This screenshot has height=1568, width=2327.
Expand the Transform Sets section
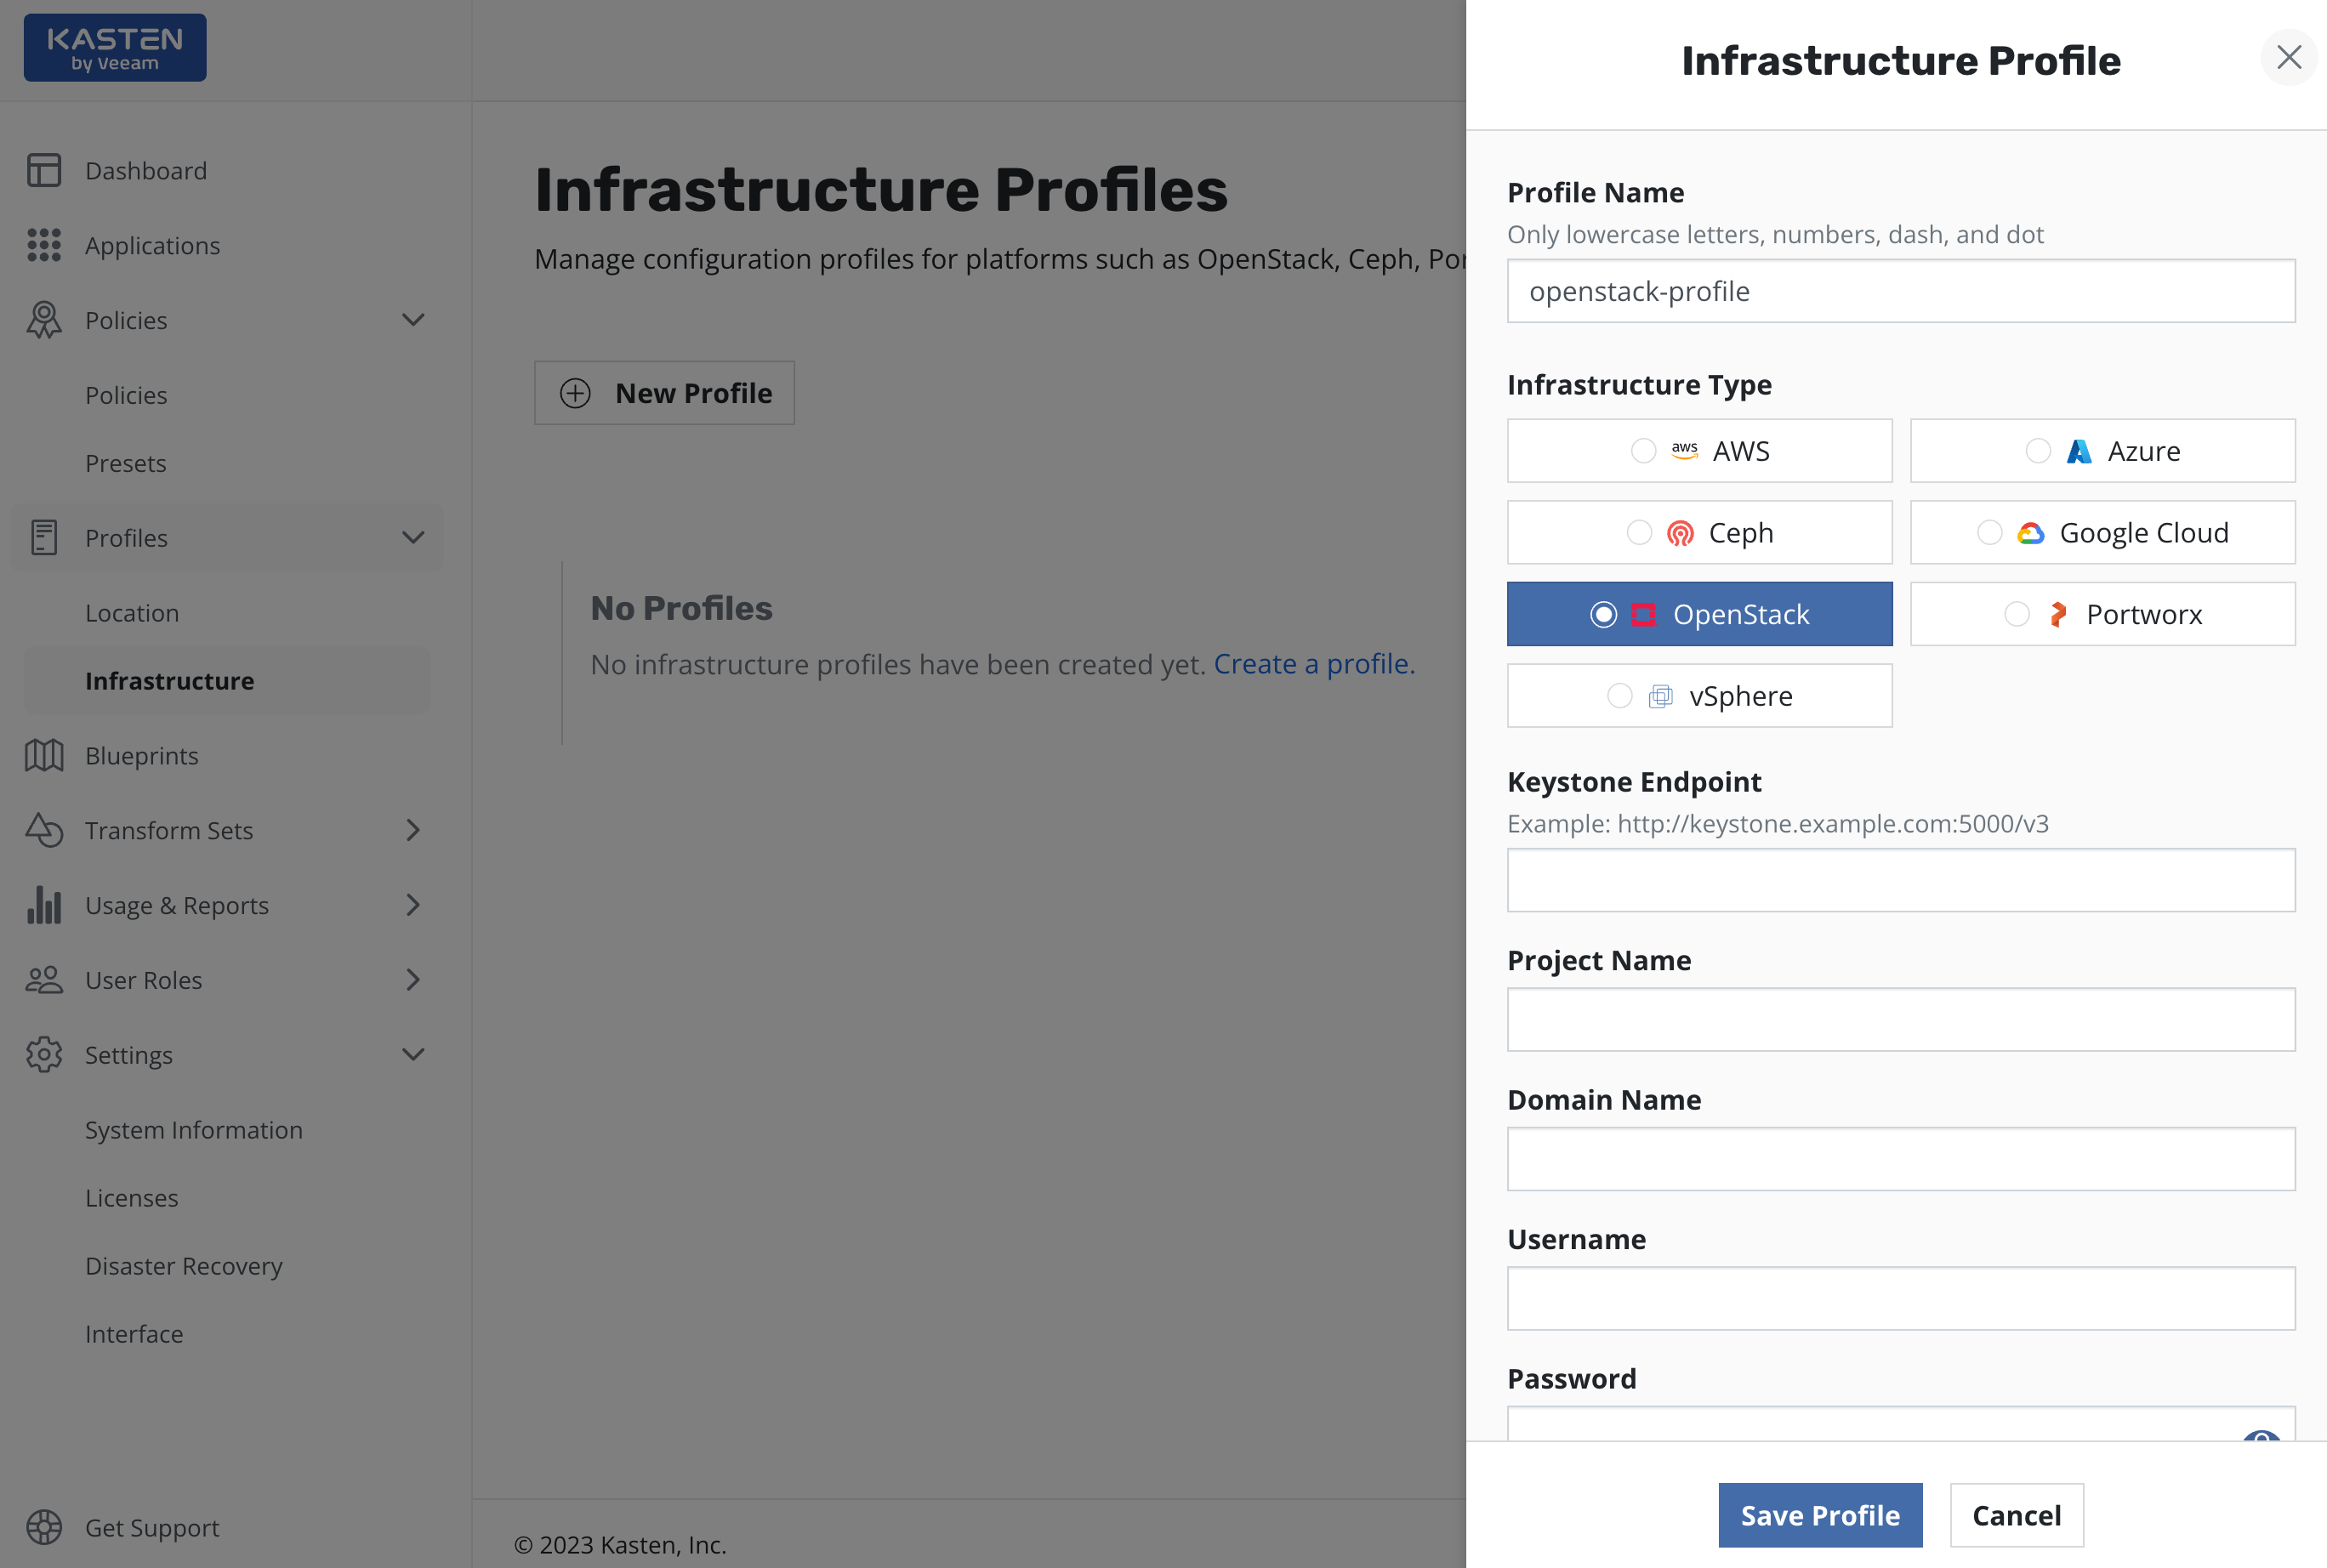(413, 830)
